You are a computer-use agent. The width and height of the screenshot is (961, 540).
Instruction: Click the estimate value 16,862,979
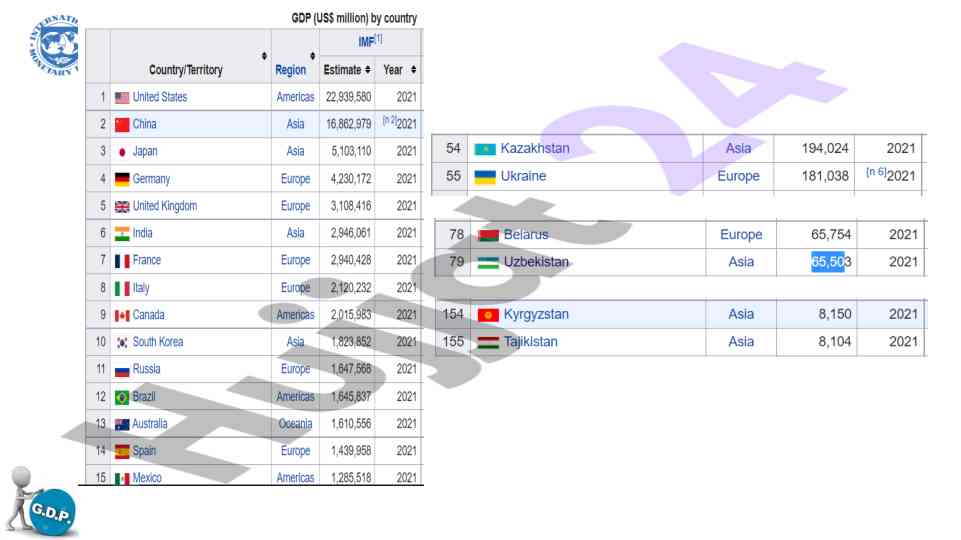[x=349, y=124]
